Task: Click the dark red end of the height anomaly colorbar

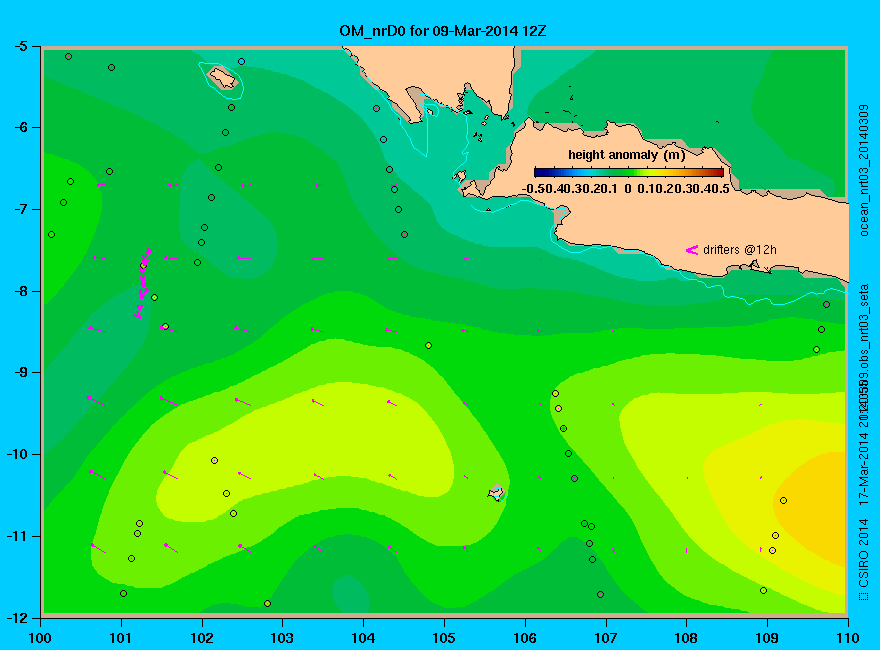Action: [x=718, y=173]
